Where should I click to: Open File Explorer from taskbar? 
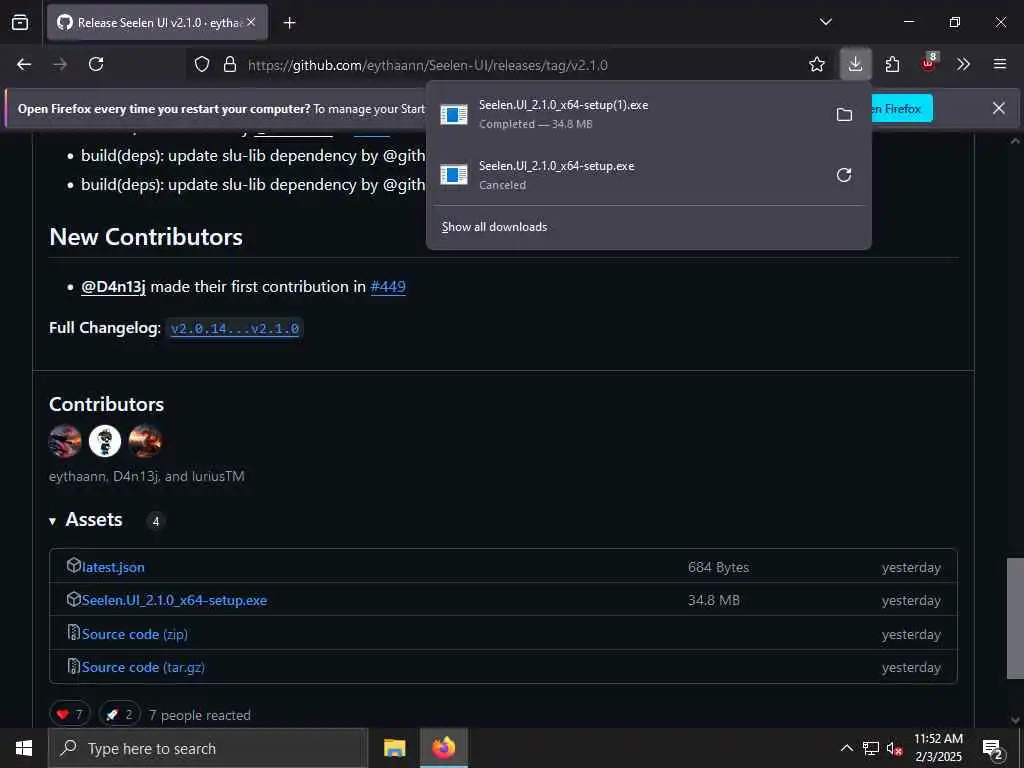coord(394,748)
